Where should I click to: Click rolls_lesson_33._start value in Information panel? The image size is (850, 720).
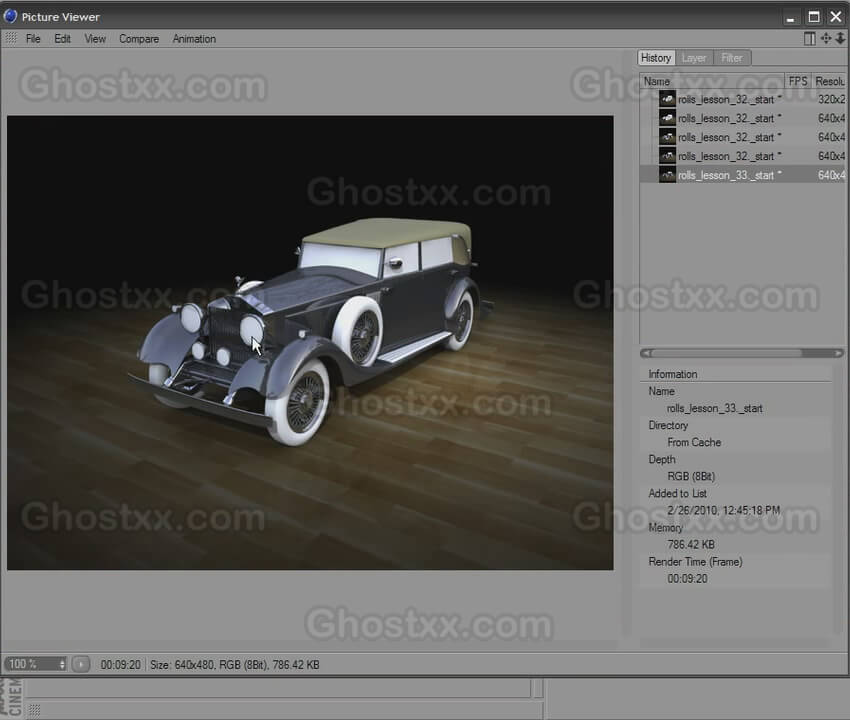[714, 408]
